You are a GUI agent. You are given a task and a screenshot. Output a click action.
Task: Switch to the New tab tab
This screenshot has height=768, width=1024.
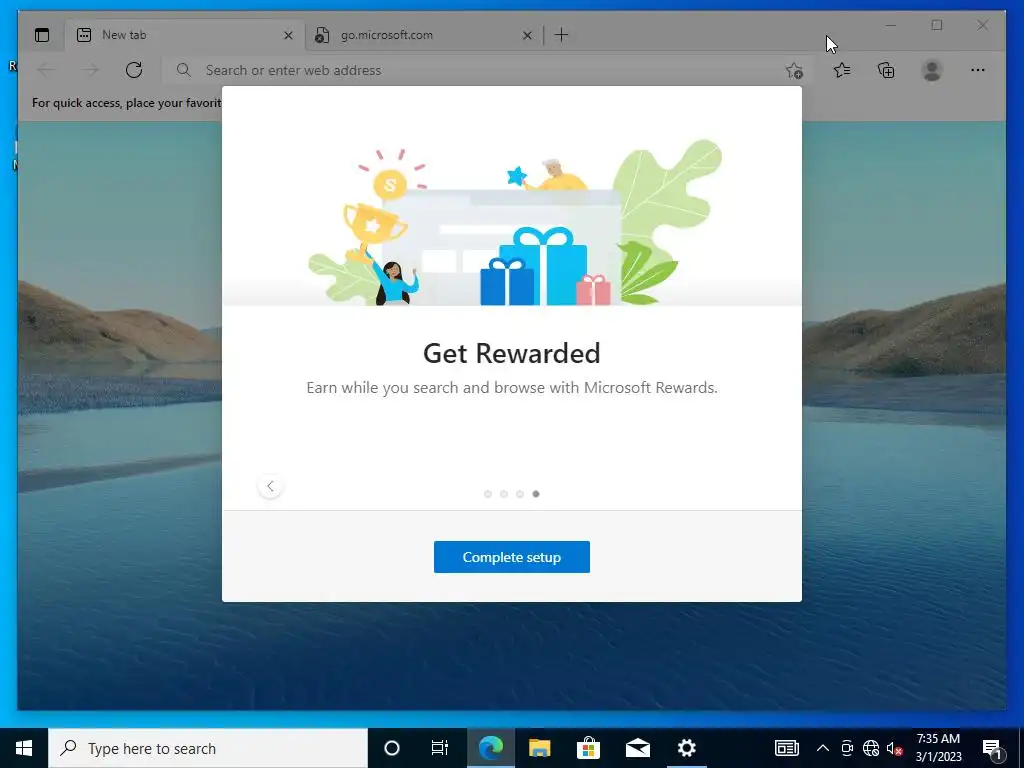[x=184, y=35]
